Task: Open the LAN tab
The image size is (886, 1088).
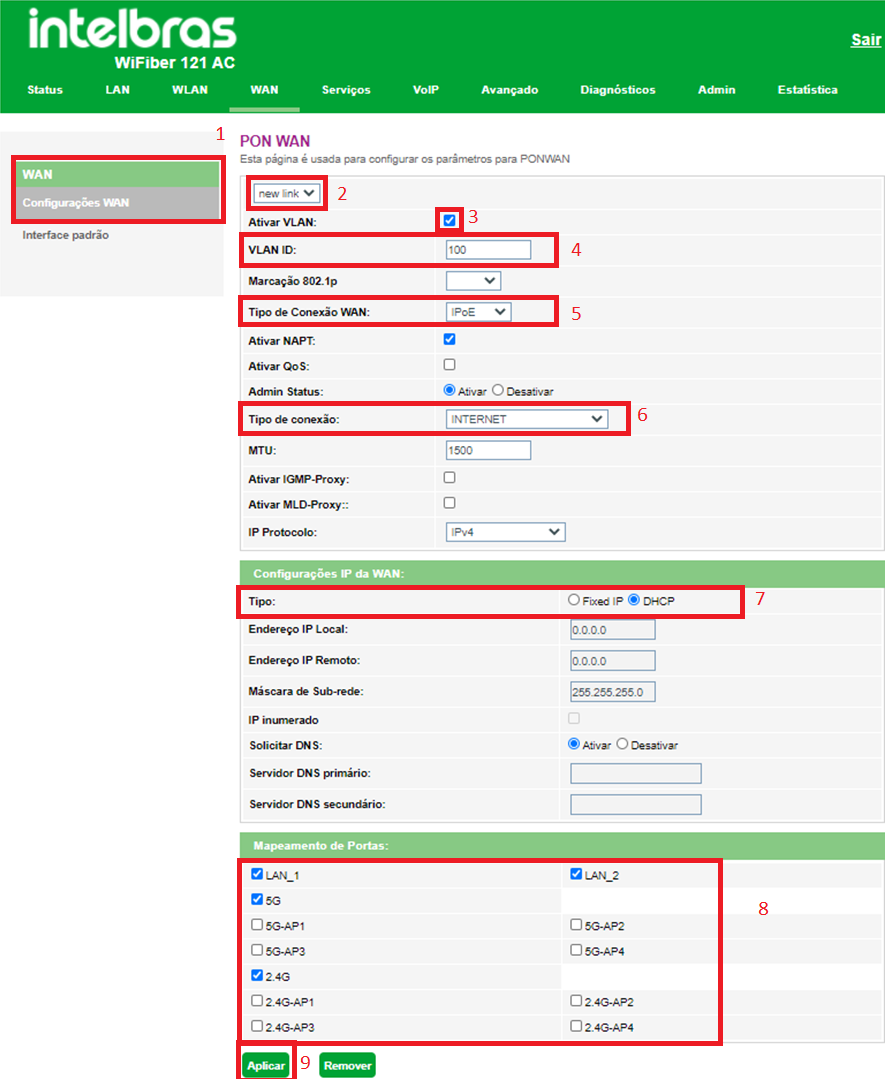Action: pos(117,90)
